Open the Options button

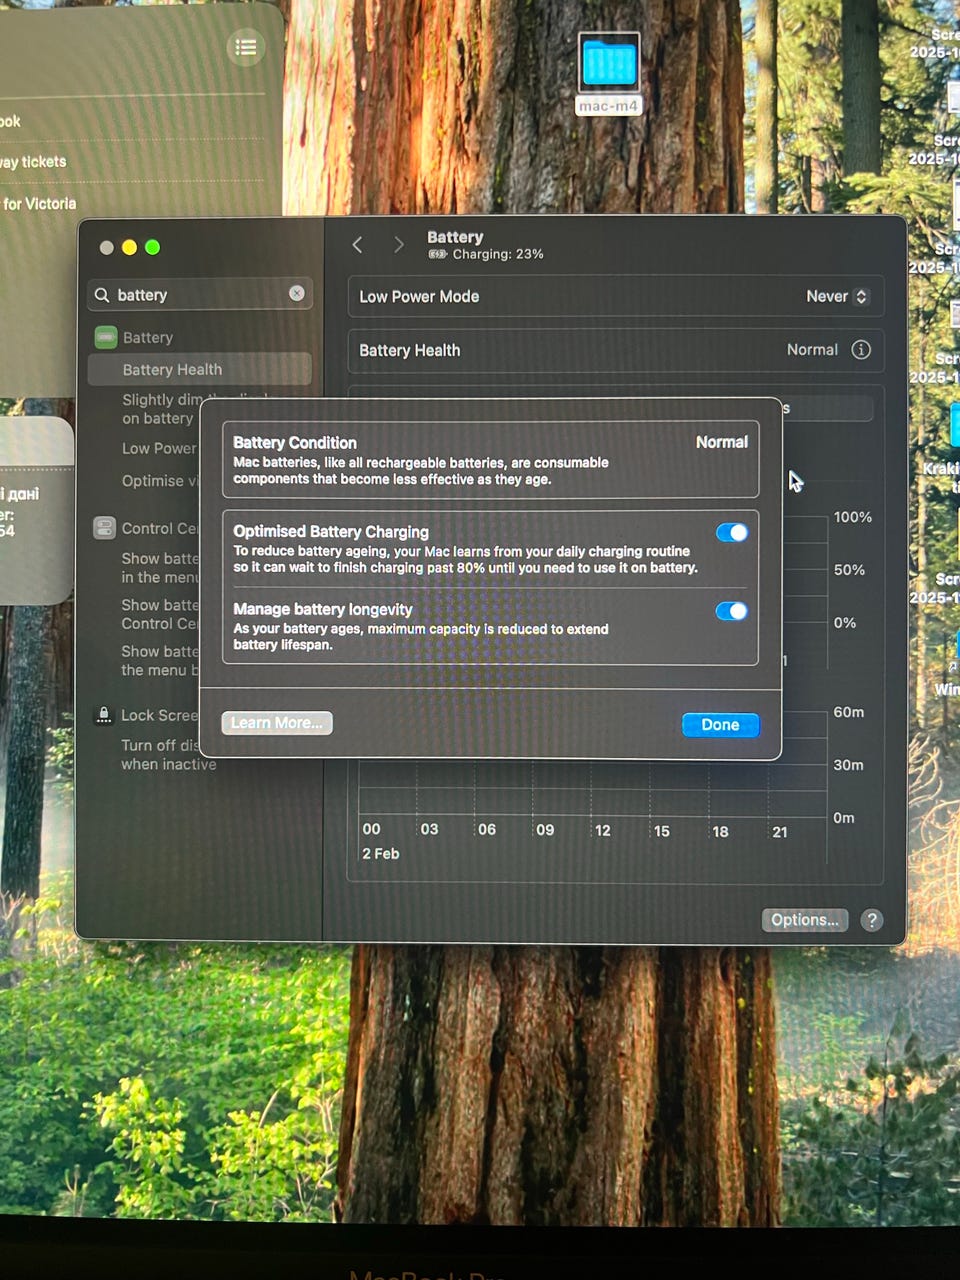(804, 920)
